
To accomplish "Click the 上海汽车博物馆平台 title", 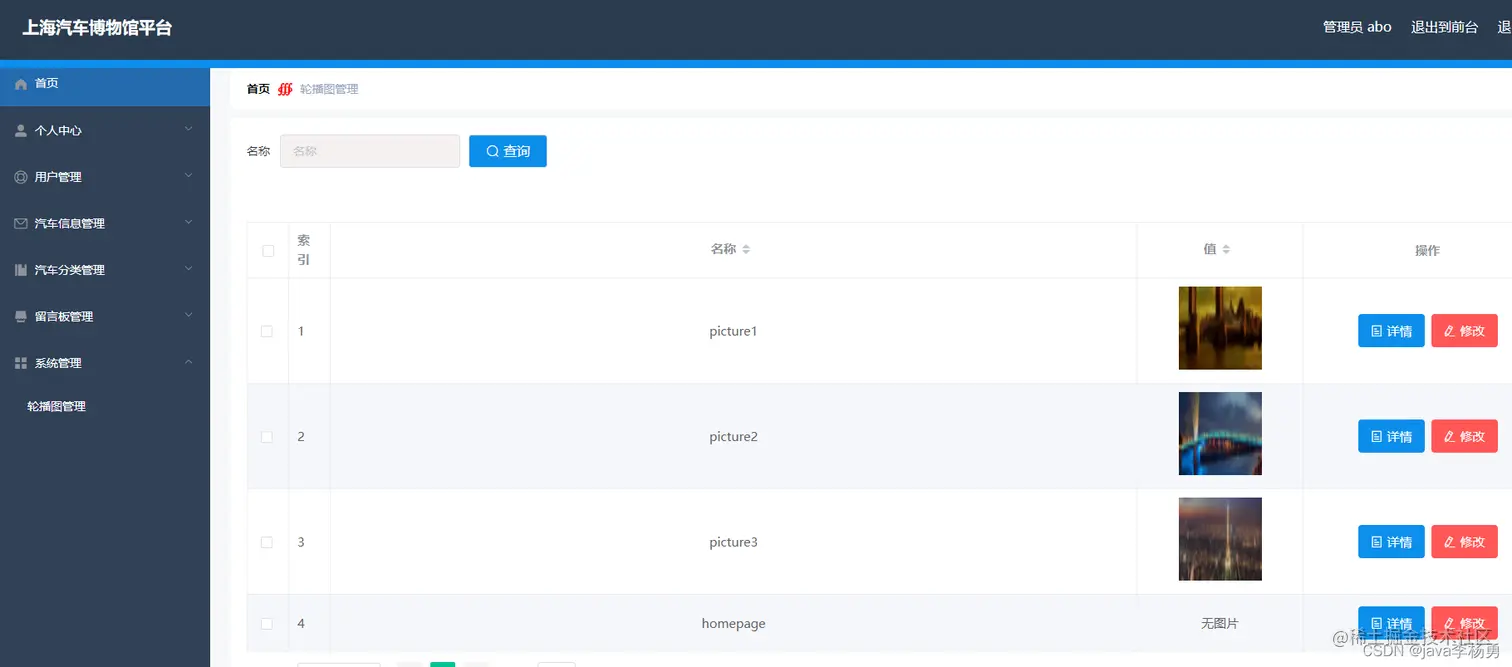I will click(97, 28).
